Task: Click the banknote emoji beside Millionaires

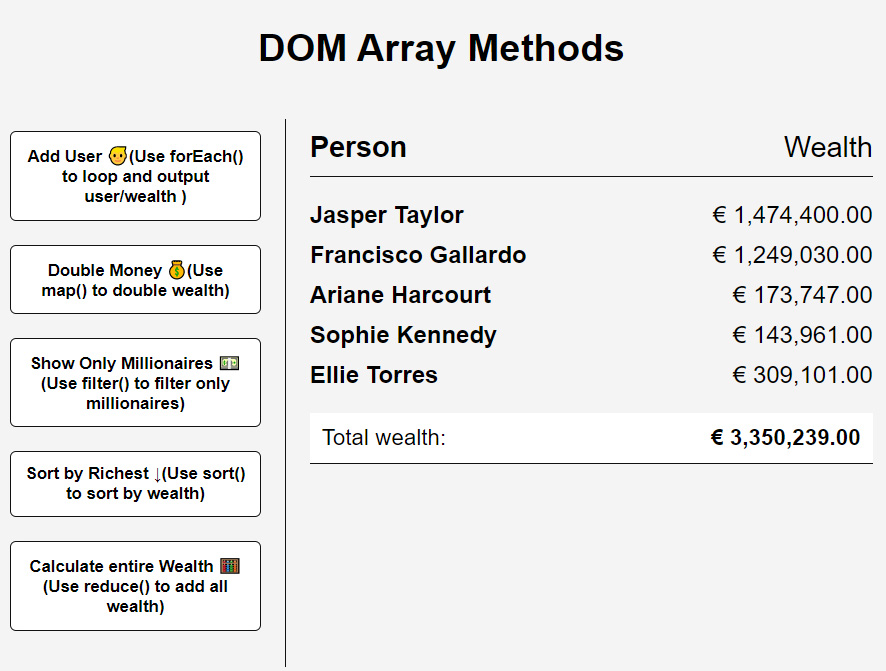Action: [229, 363]
